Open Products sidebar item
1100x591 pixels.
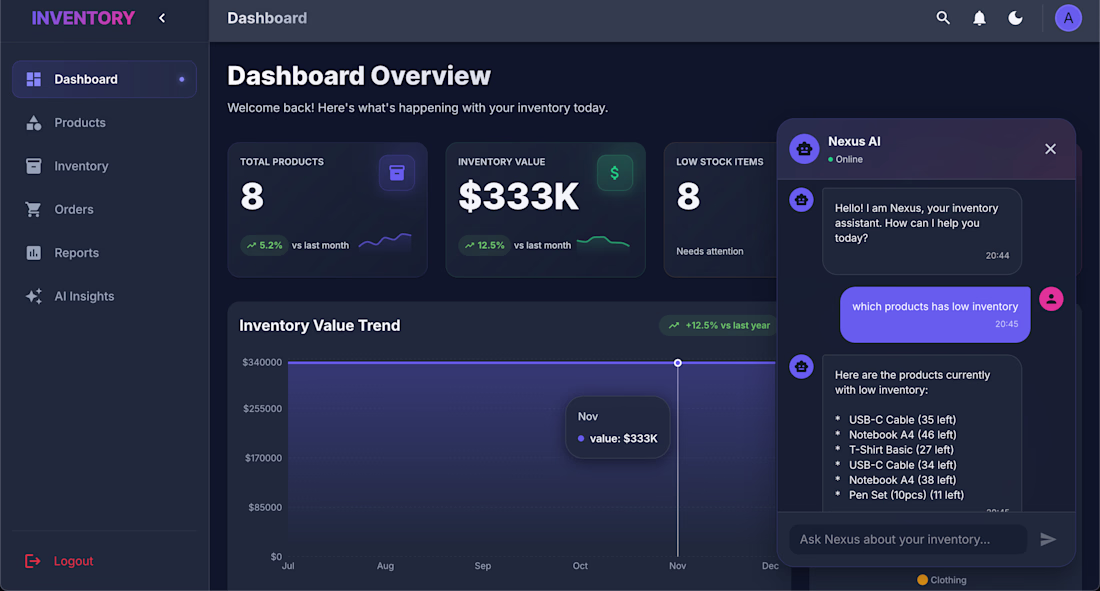105,123
